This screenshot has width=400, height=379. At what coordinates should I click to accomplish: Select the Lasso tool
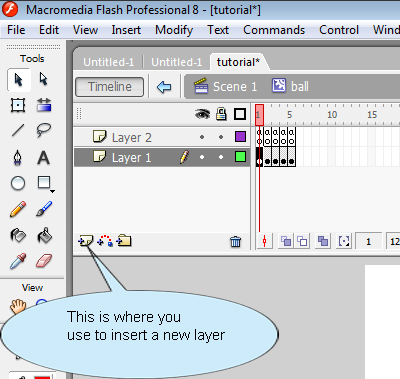44,130
